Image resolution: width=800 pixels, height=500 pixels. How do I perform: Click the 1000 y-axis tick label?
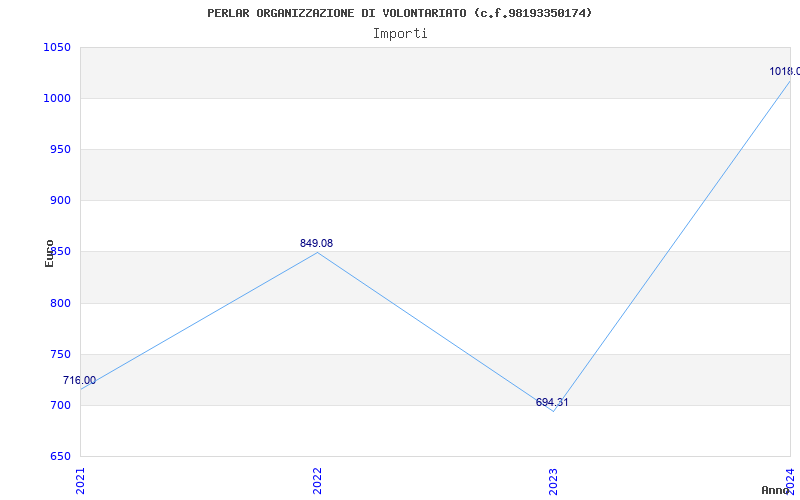pos(57,98)
